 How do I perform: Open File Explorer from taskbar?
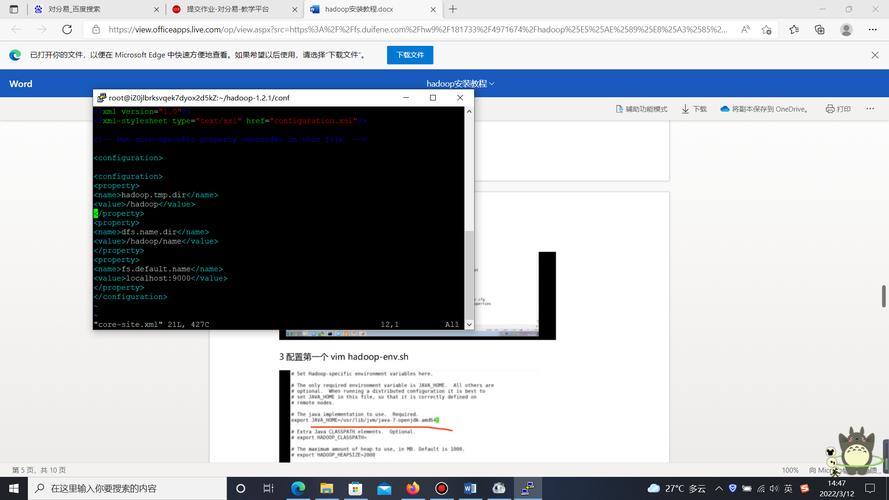[x=327, y=488]
